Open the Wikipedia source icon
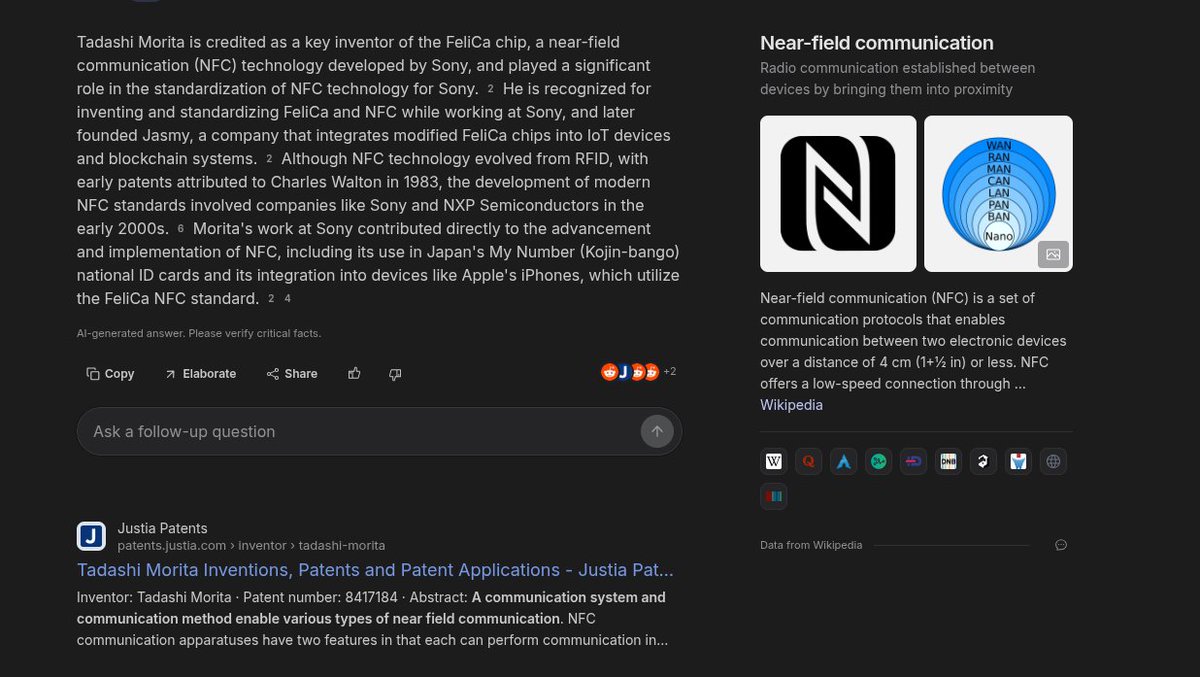Screen dimensions: 1200x677 point(774,461)
